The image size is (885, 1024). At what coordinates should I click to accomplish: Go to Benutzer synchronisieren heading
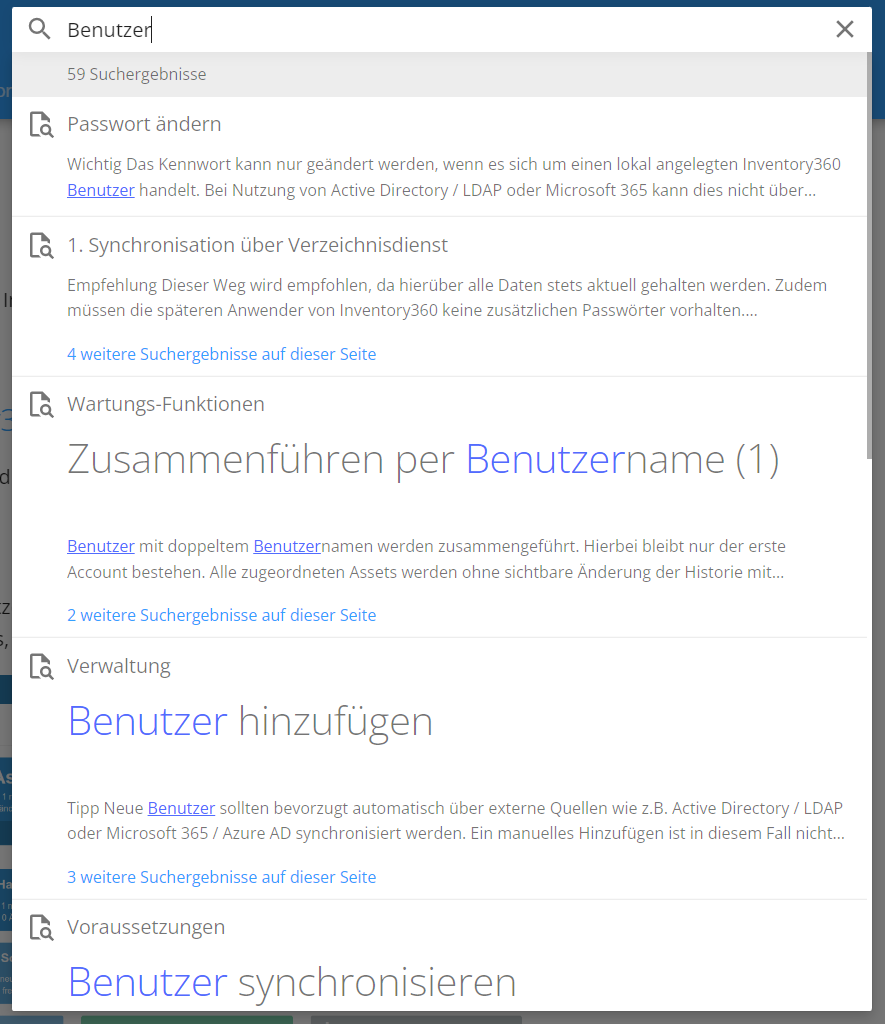[292, 982]
